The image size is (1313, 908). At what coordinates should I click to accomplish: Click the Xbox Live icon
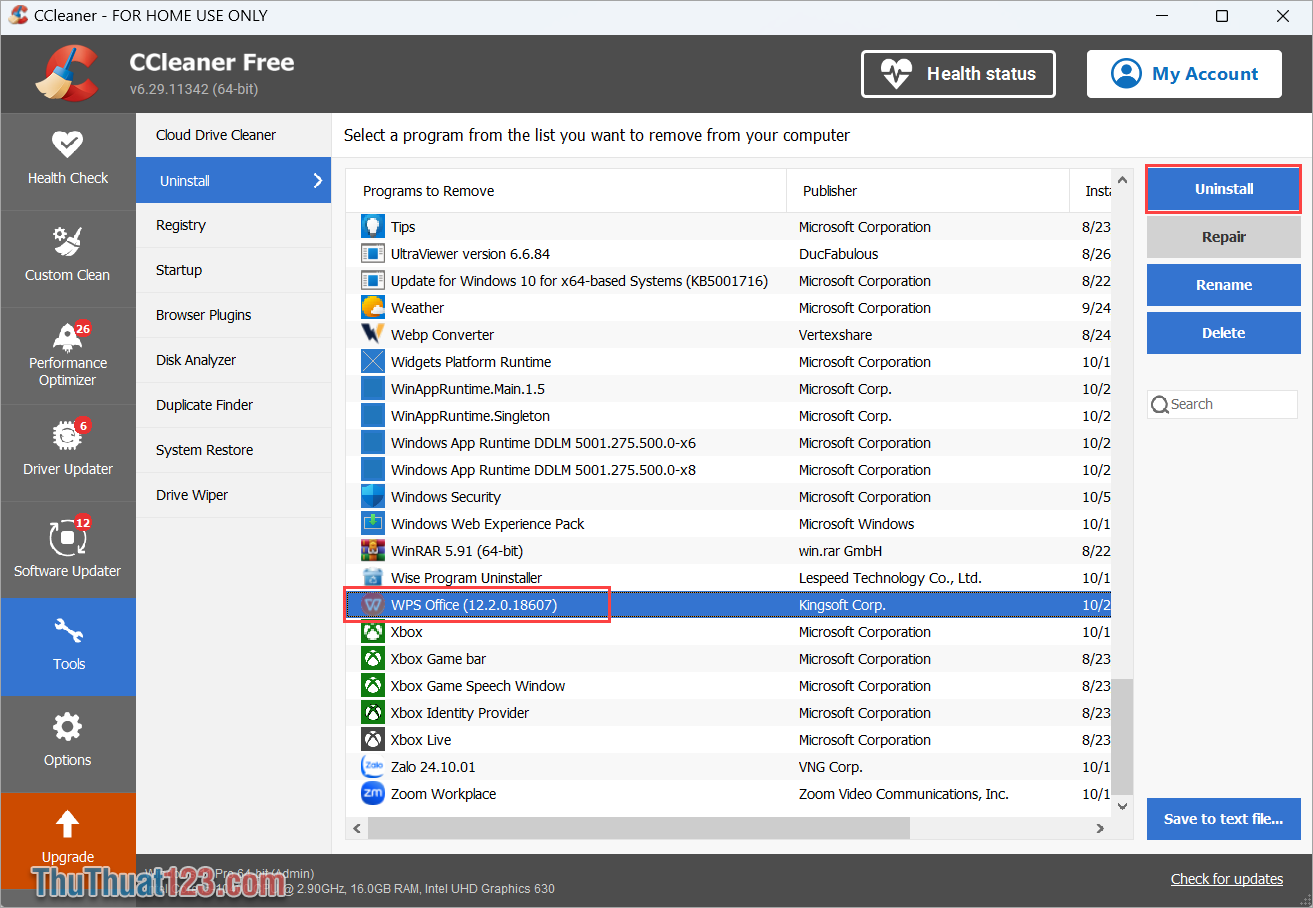[x=372, y=740]
